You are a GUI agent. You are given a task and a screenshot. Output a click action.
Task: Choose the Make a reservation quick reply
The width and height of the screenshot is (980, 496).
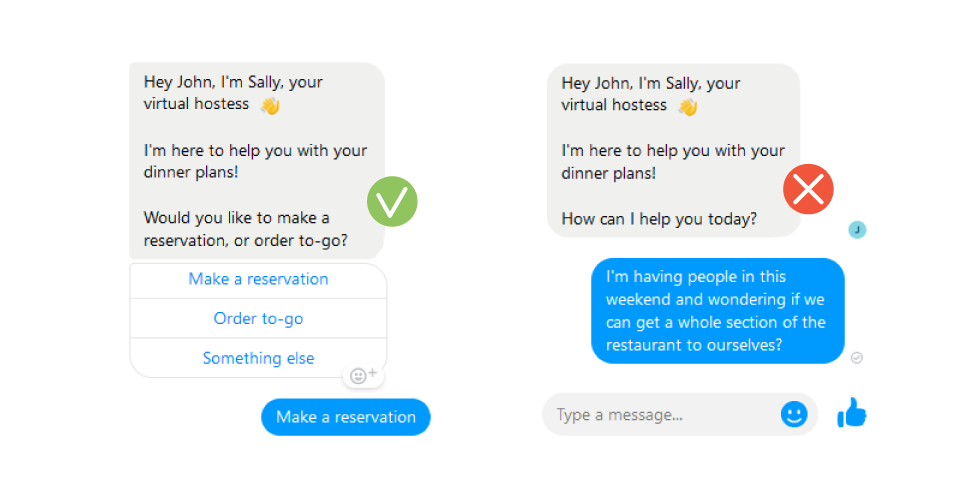pos(258,279)
